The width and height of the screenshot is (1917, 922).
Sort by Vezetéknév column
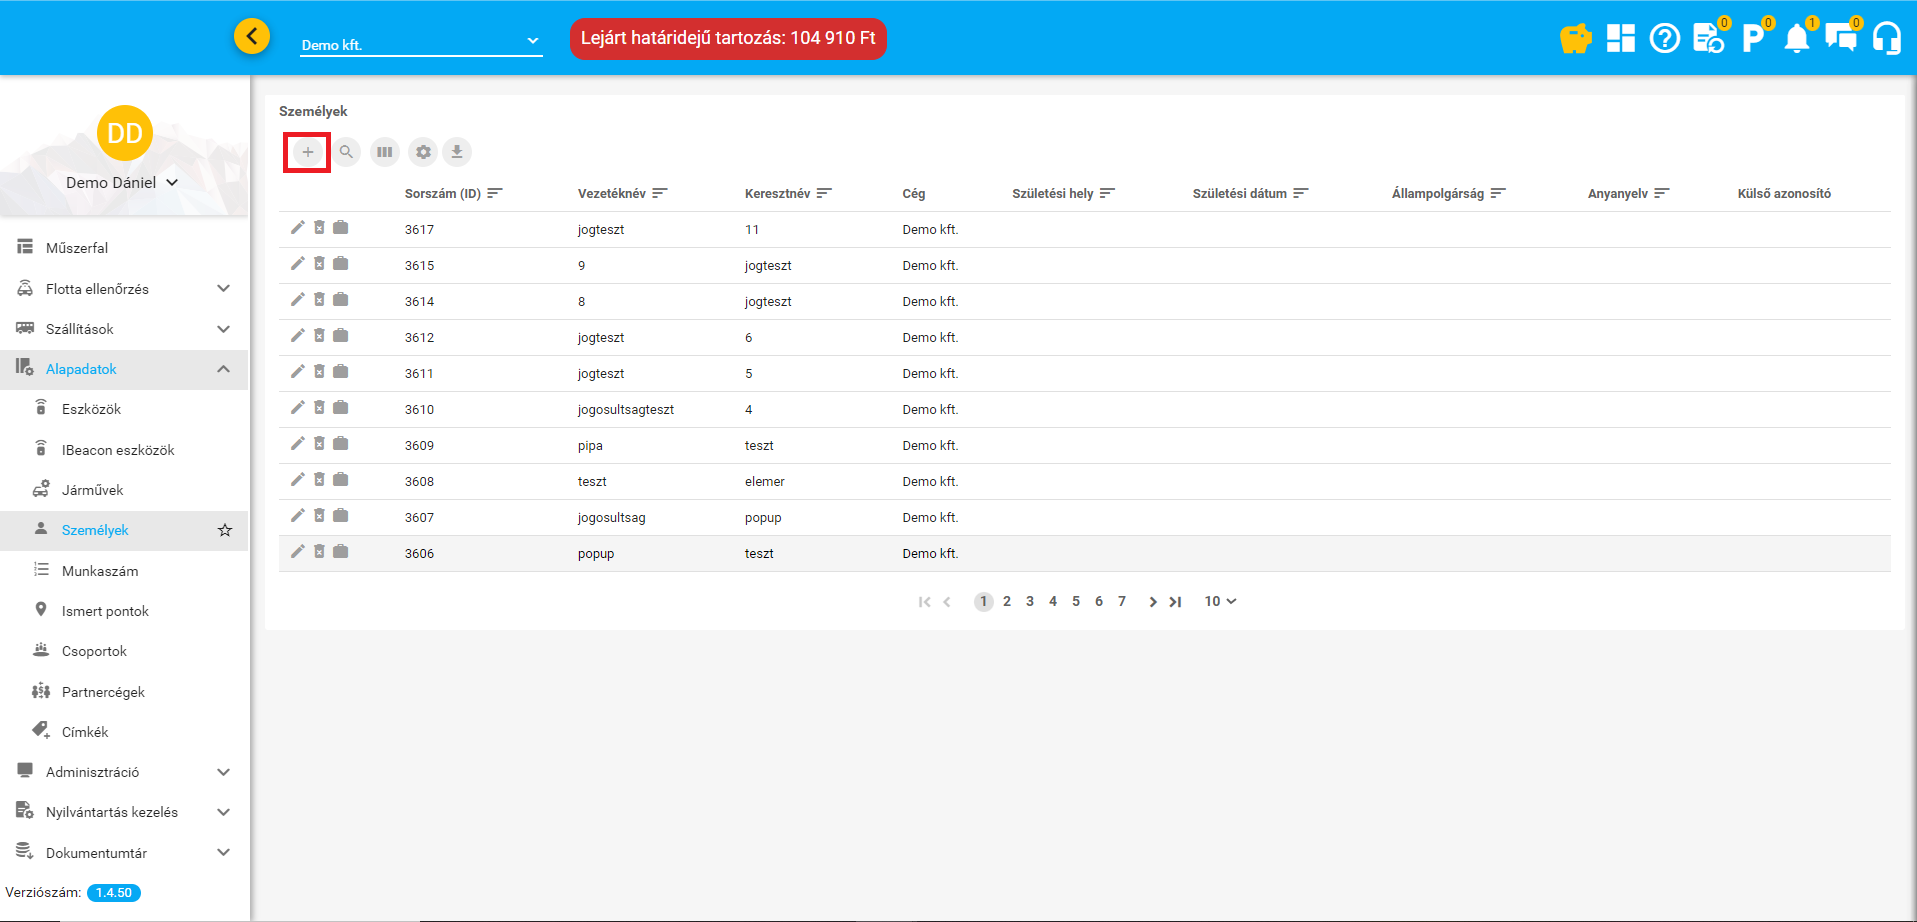pyautogui.click(x=612, y=194)
